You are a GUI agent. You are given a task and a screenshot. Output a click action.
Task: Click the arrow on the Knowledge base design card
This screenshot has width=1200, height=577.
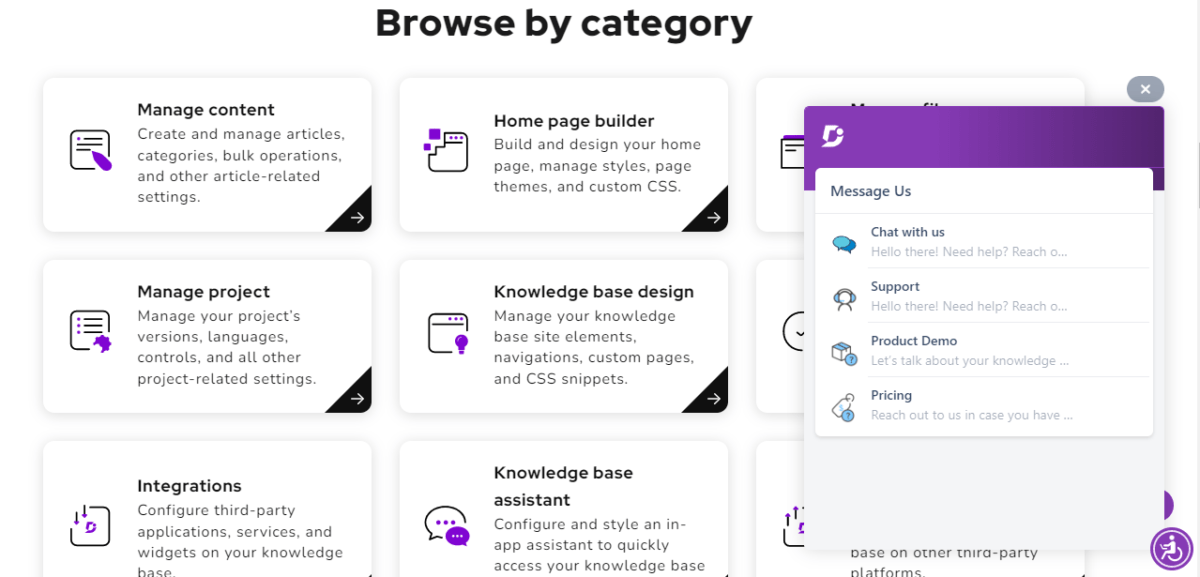coord(712,397)
